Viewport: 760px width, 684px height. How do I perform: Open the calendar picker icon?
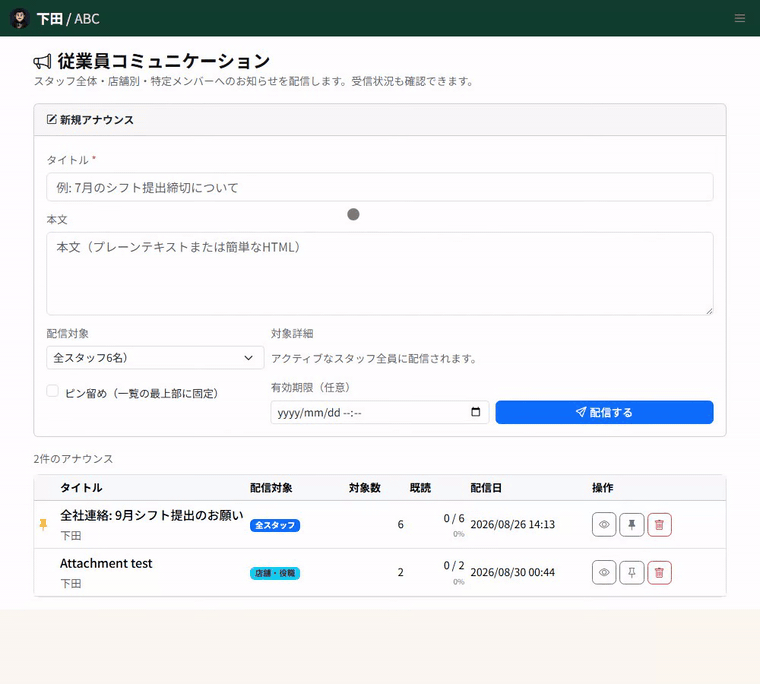coord(475,412)
